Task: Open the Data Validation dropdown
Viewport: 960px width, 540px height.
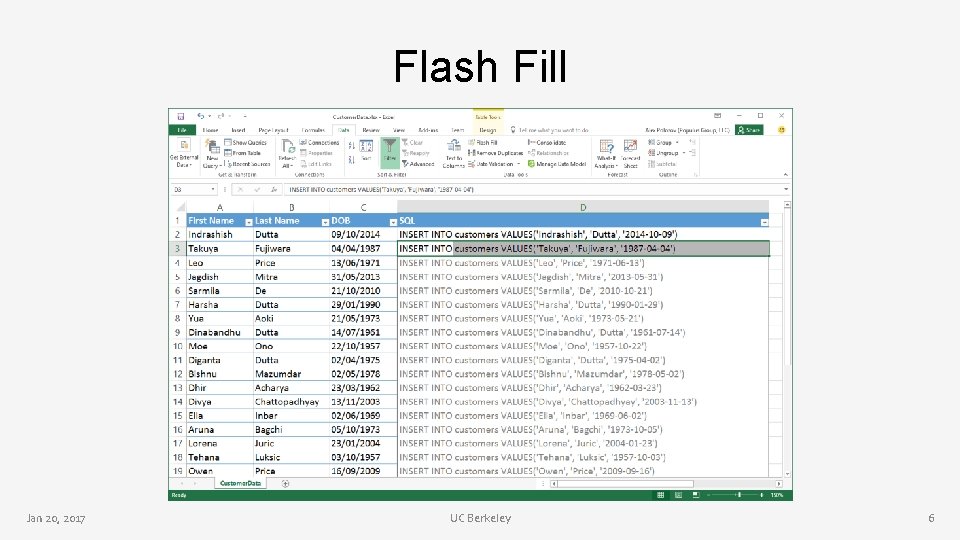Action: tap(494, 164)
